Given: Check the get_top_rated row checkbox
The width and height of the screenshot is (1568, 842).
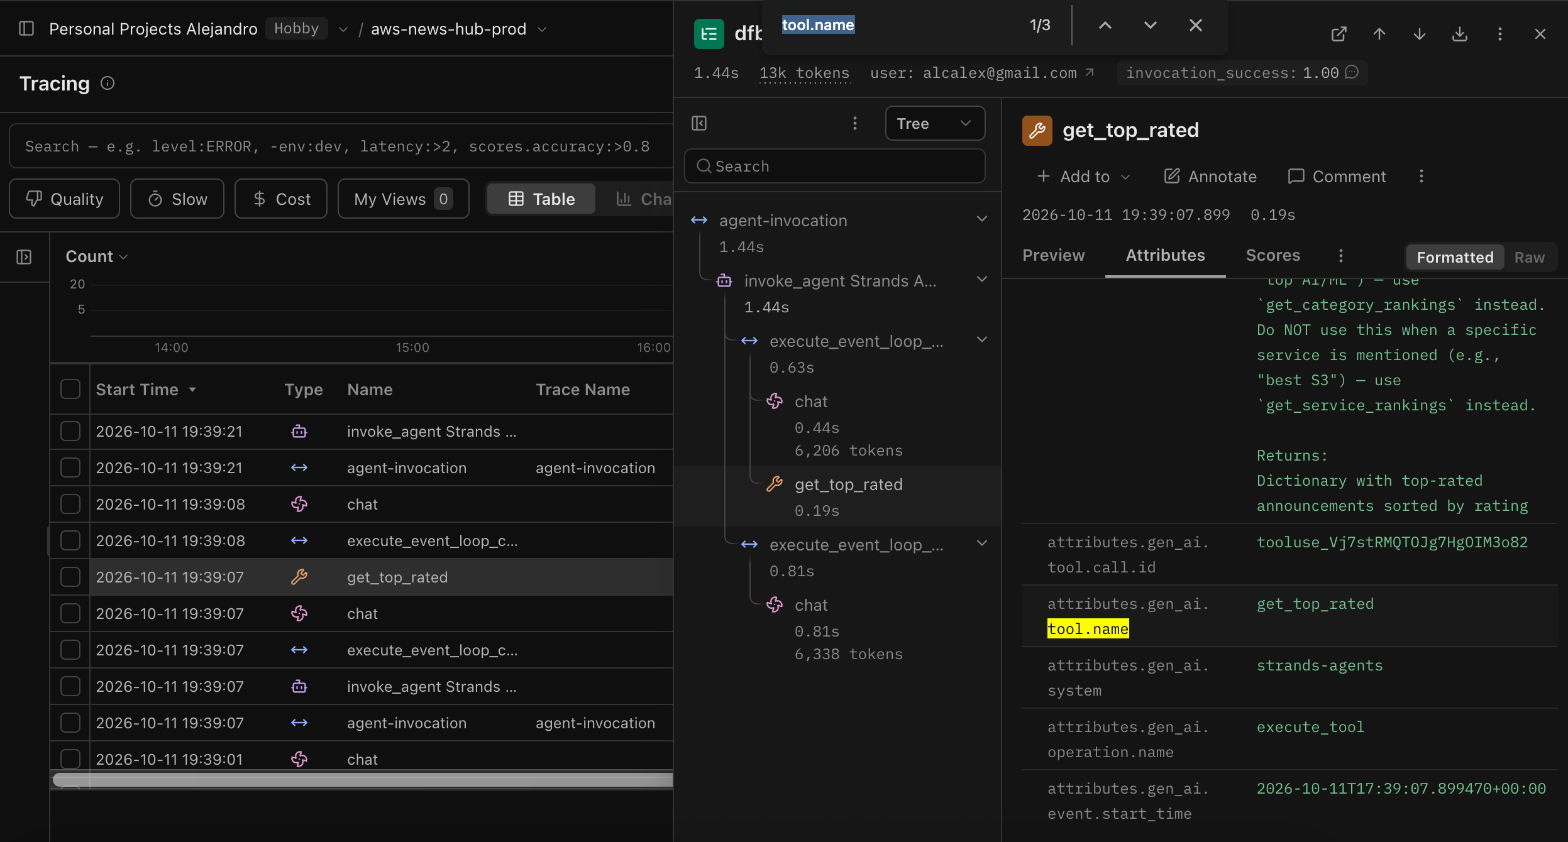Looking at the screenshot, I should (70, 577).
